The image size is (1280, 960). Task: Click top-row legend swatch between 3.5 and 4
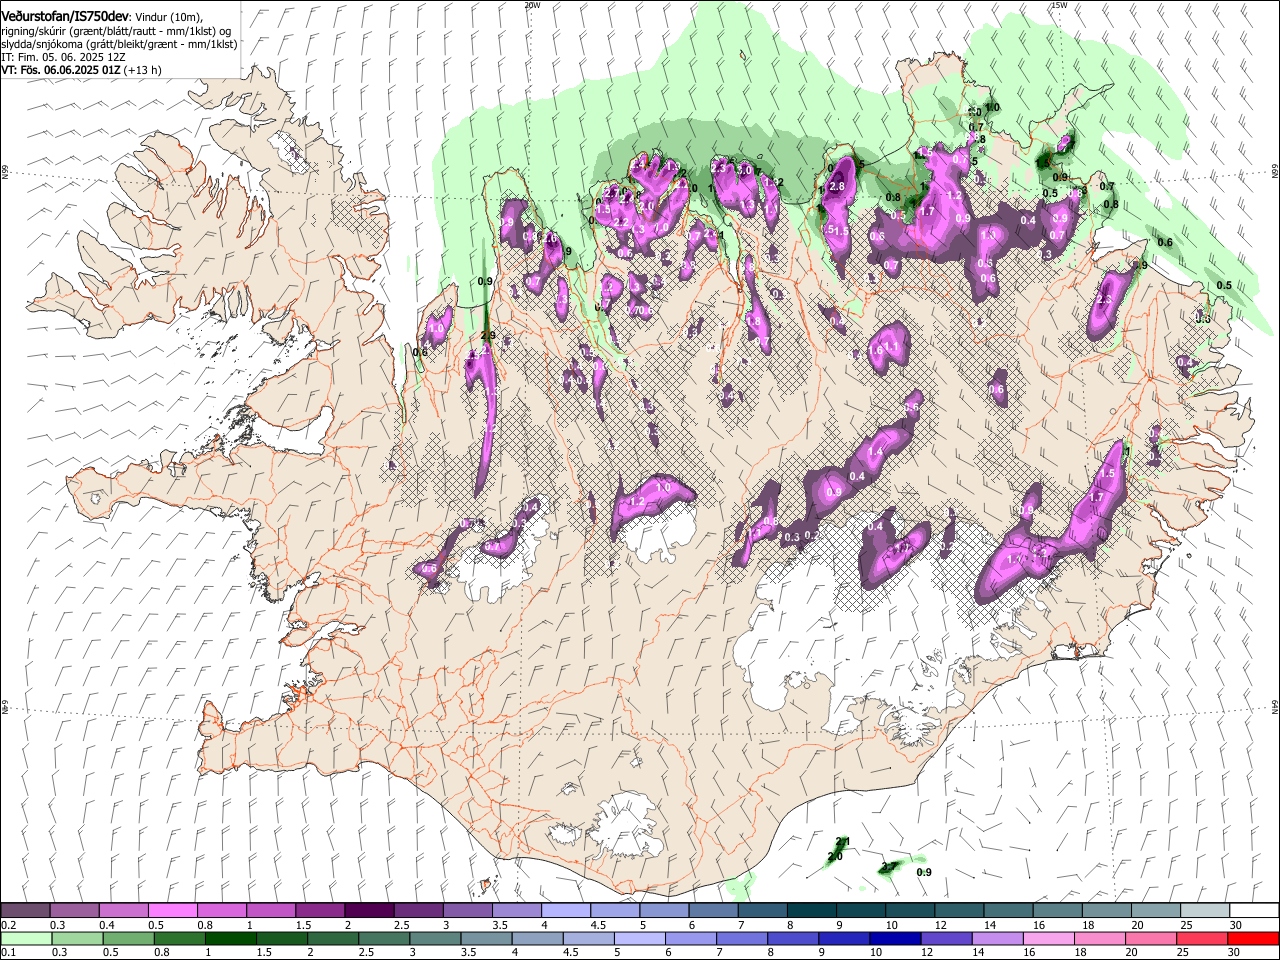[x=516, y=911]
